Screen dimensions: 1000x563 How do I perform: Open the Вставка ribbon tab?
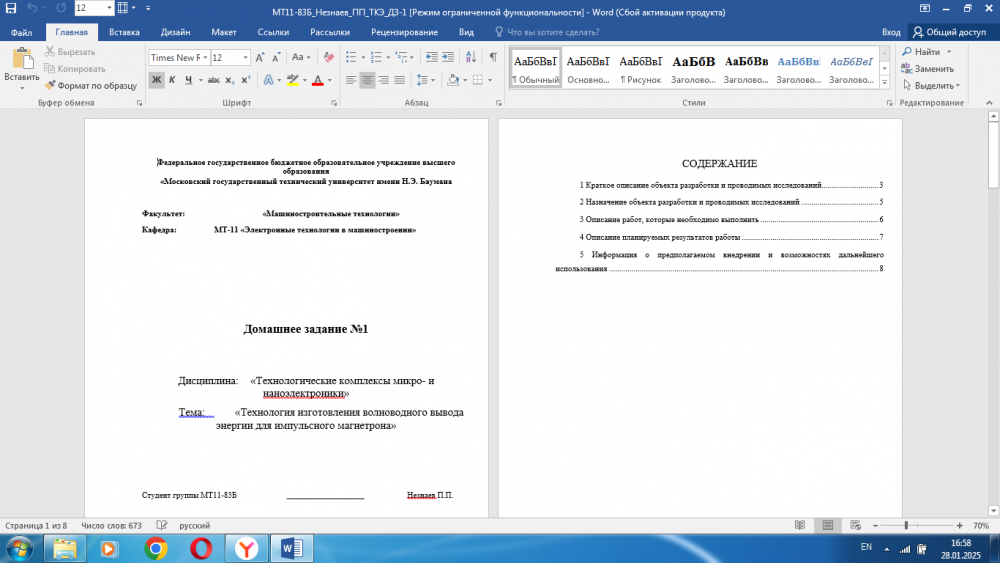click(x=124, y=32)
